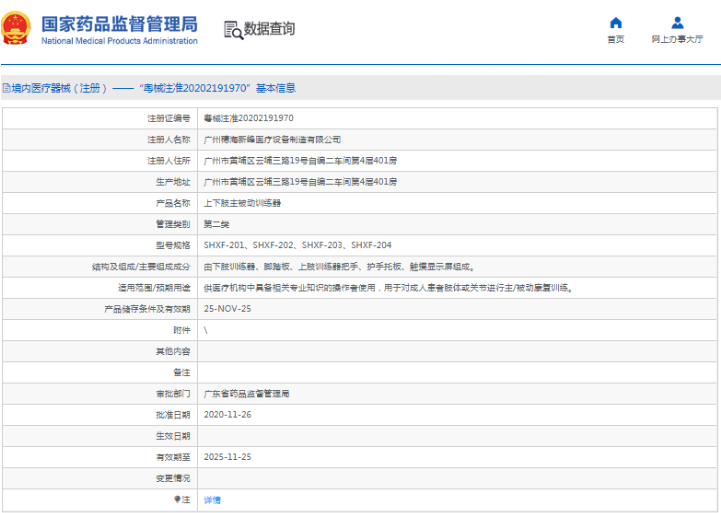Click the 生效日期 label
Screen dimensions: 721x513
click(173, 436)
